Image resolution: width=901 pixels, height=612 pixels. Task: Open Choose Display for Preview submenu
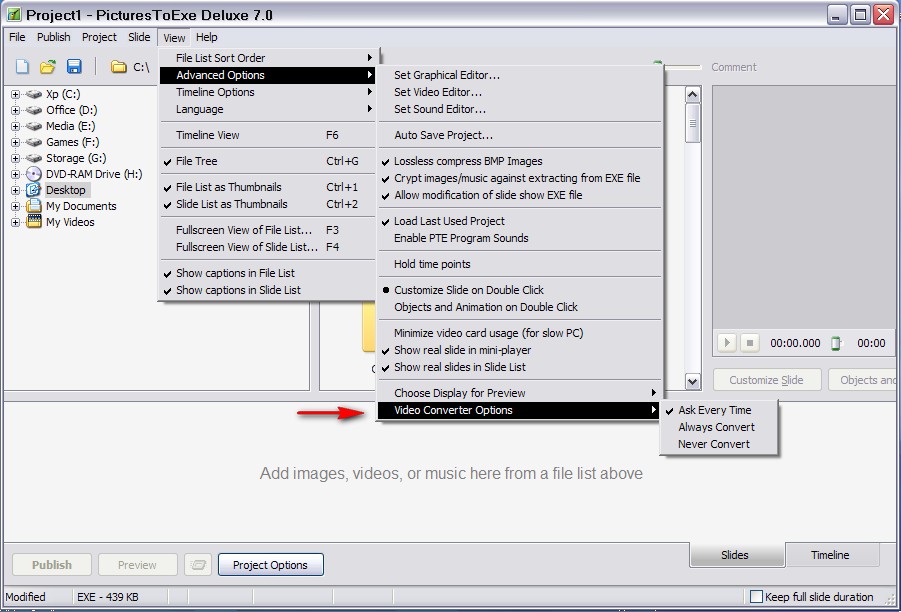point(519,393)
